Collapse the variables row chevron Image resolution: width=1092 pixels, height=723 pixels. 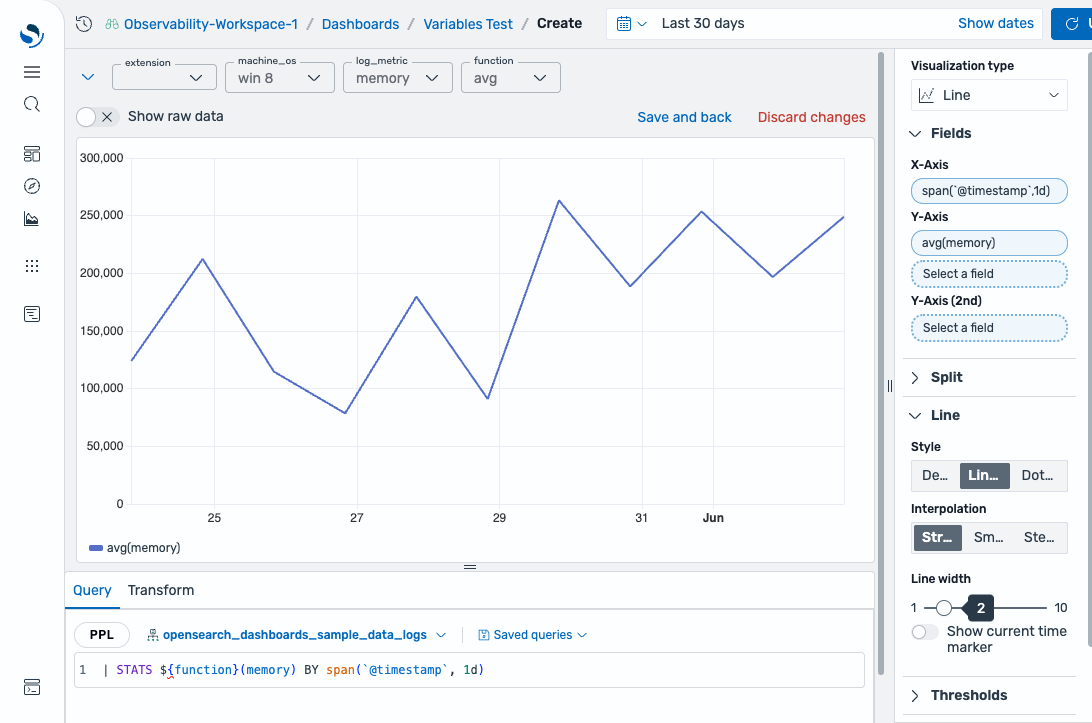88,77
